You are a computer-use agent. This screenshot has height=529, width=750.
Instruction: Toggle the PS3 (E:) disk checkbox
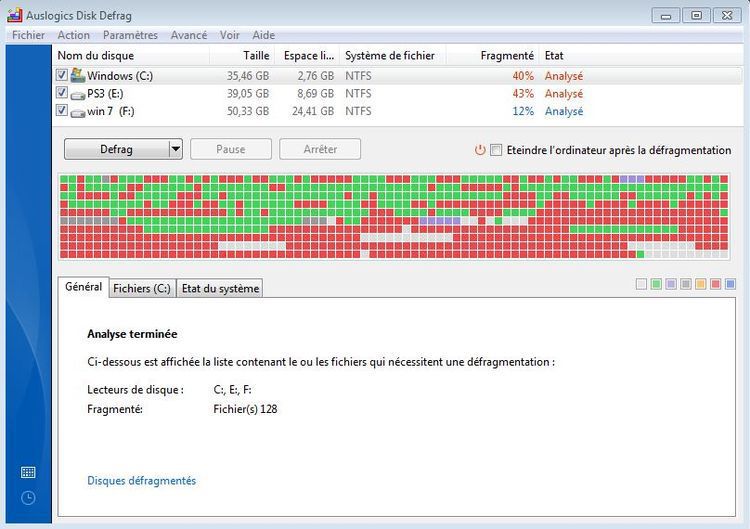click(62, 94)
